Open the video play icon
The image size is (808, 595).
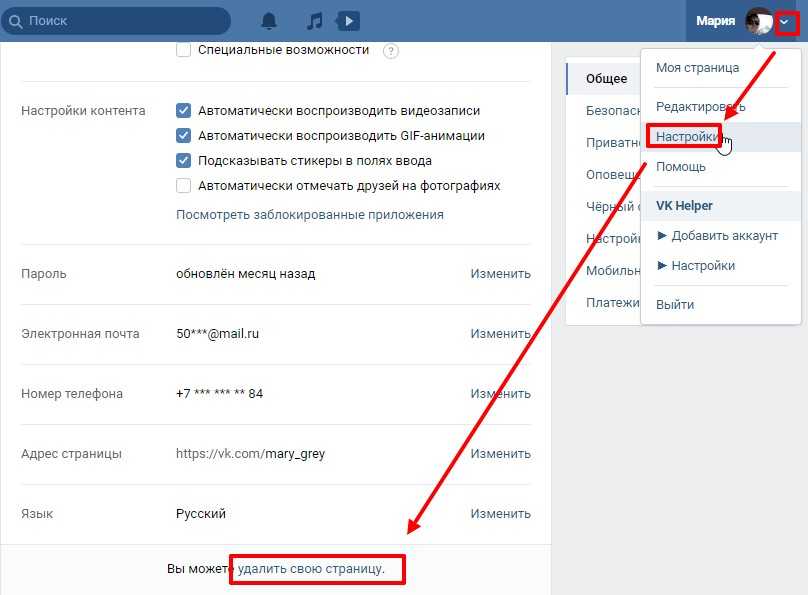[348, 21]
